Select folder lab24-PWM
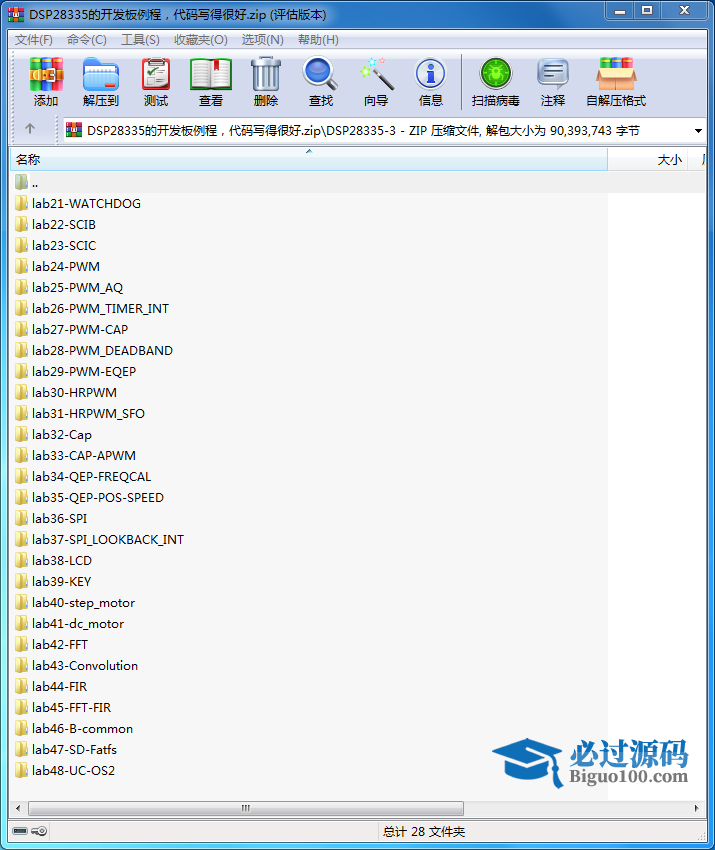 (57, 267)
